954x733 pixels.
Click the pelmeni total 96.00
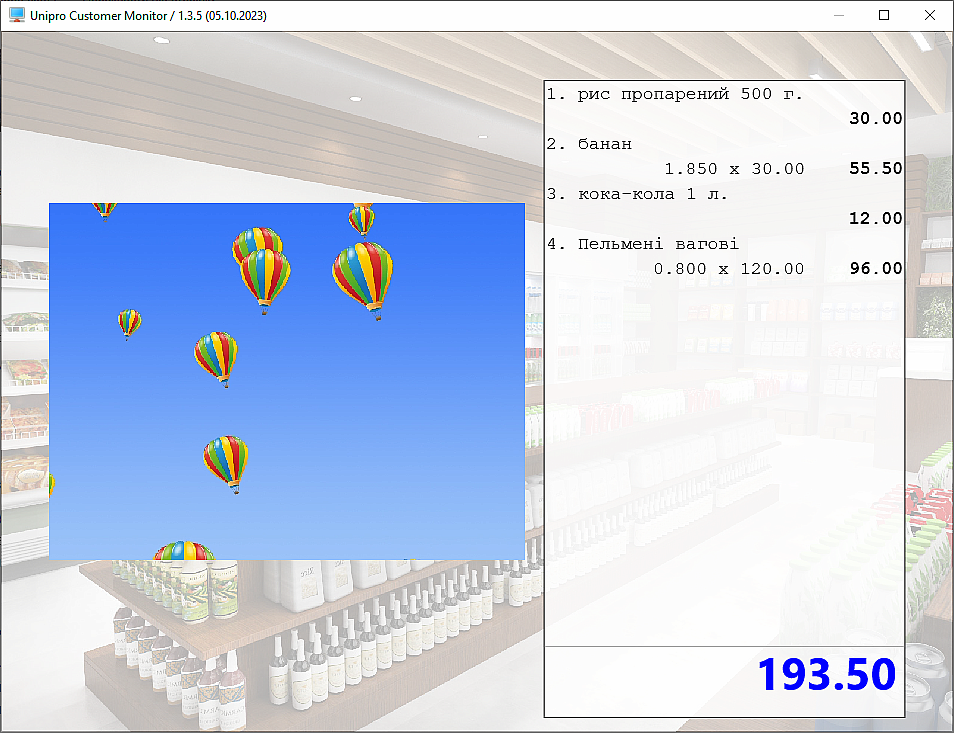(x=876, y=268)
